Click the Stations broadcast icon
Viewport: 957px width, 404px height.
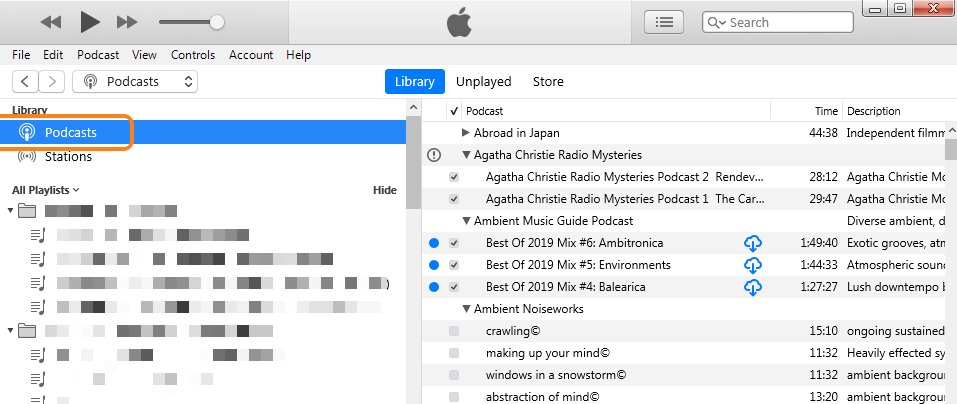[27, 157]
